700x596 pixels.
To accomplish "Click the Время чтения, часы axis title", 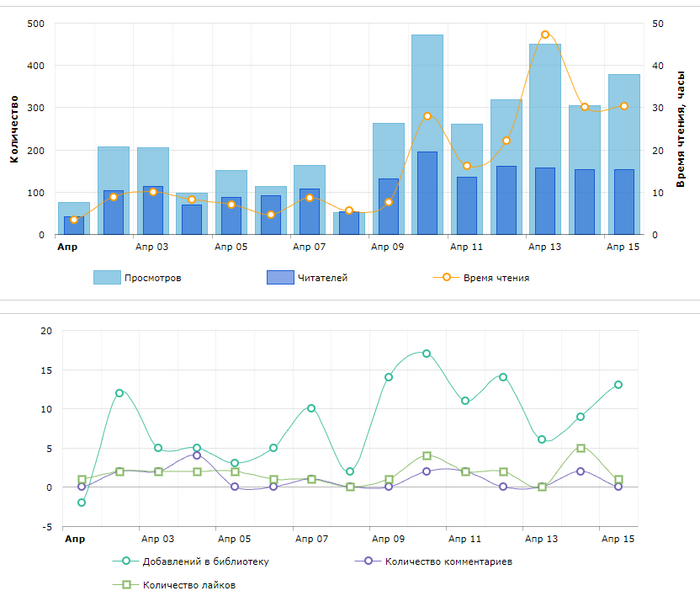I will tap(680, 129).
